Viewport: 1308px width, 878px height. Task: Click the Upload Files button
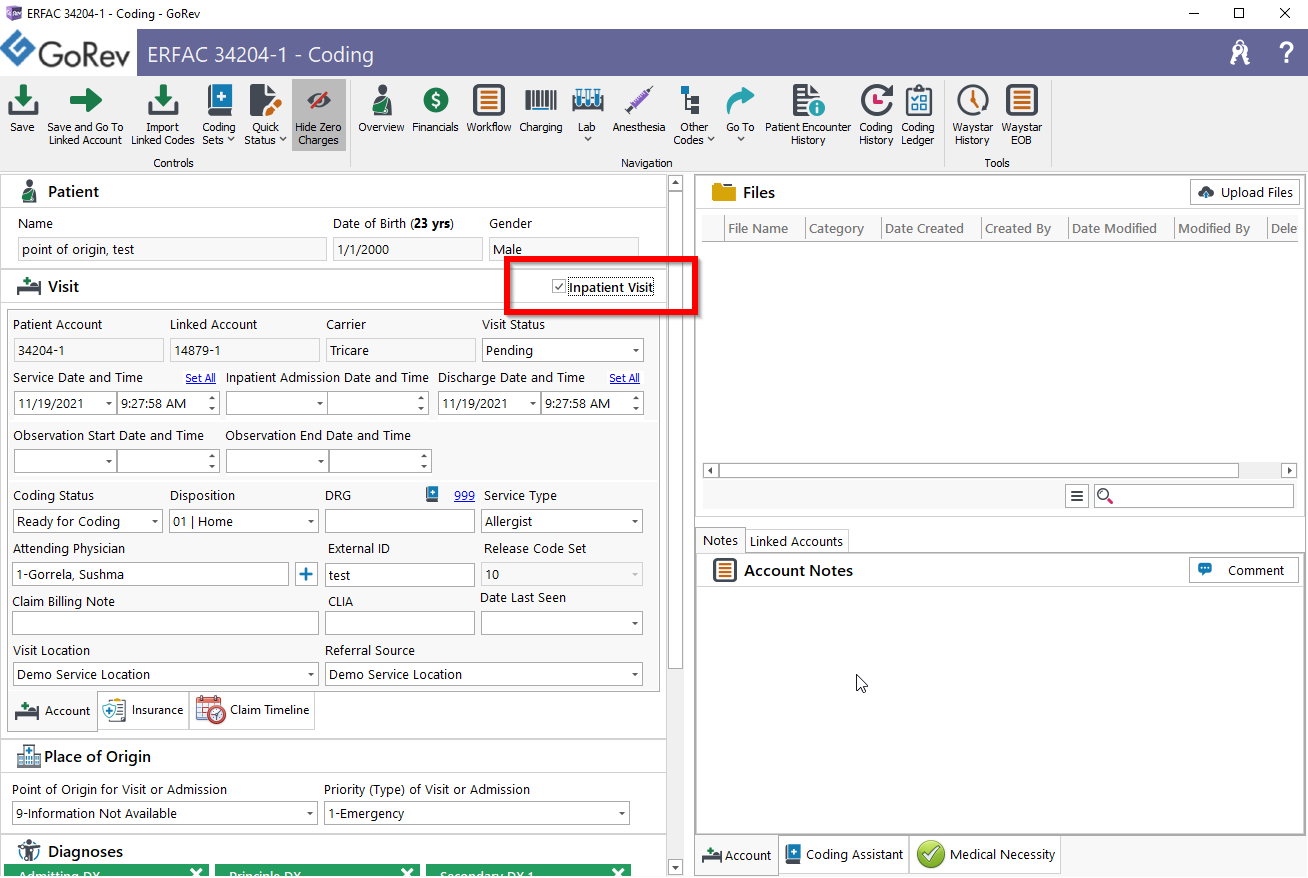1244,192
